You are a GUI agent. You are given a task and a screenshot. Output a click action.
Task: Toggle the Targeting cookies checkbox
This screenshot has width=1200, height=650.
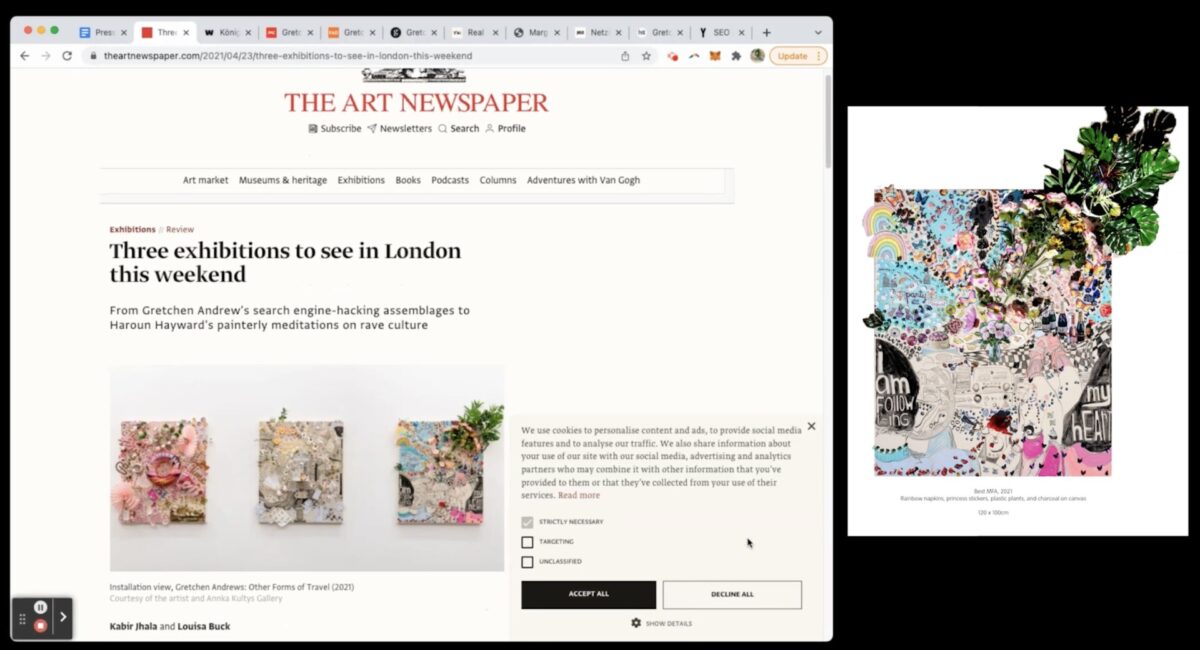click(x=527, y=542)
